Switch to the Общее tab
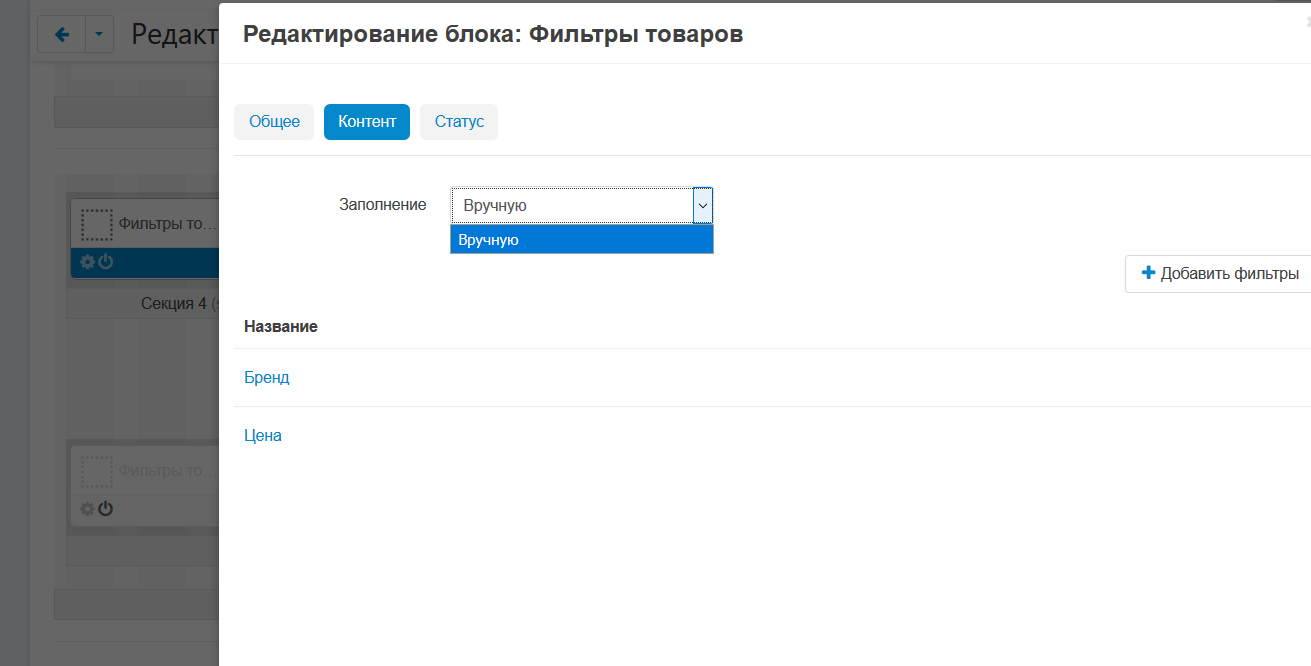This screenshot has height=666, width=1311. [274, 122]
